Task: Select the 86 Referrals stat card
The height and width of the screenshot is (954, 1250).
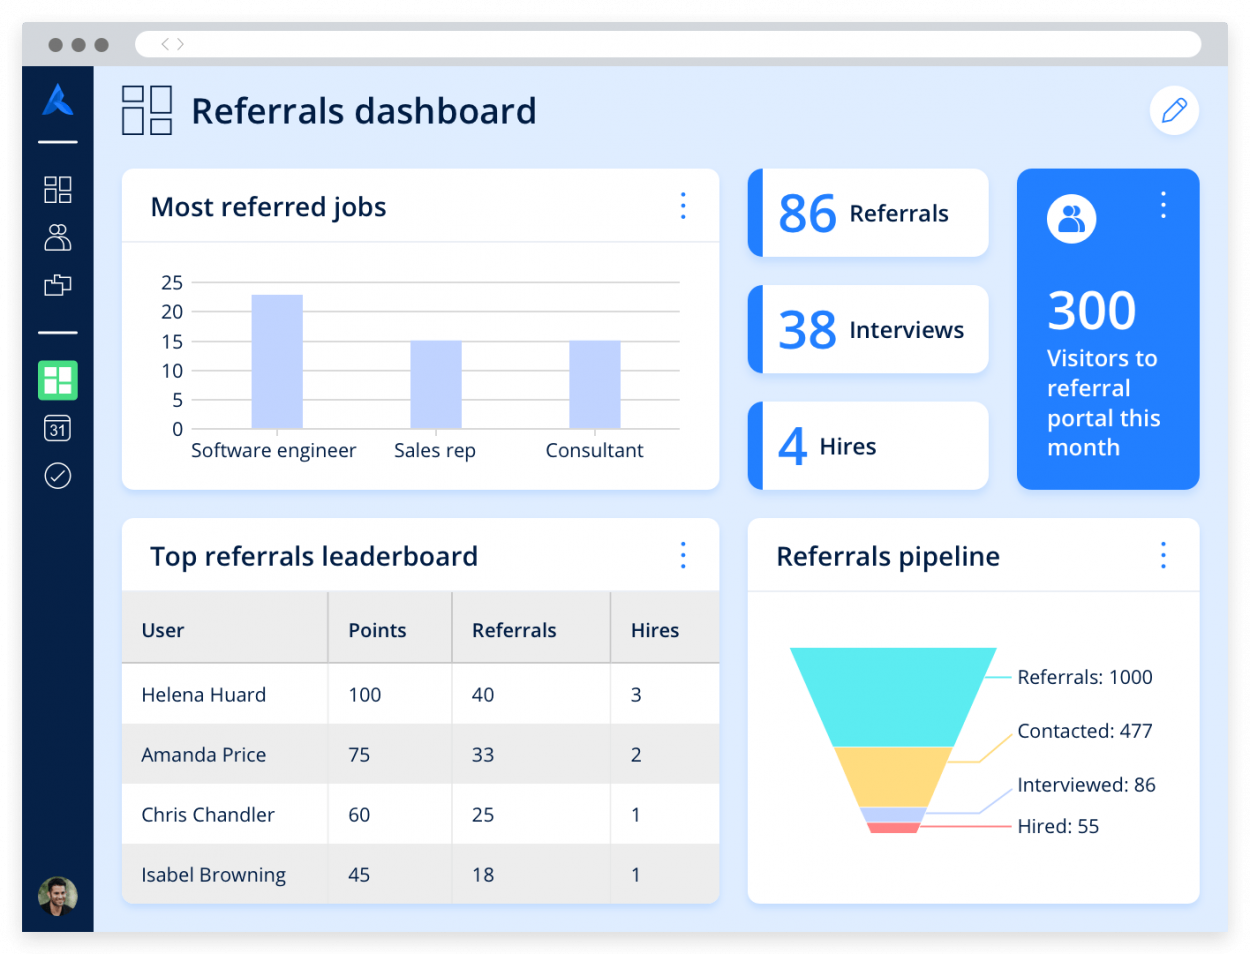Action: tap(867, 213)
